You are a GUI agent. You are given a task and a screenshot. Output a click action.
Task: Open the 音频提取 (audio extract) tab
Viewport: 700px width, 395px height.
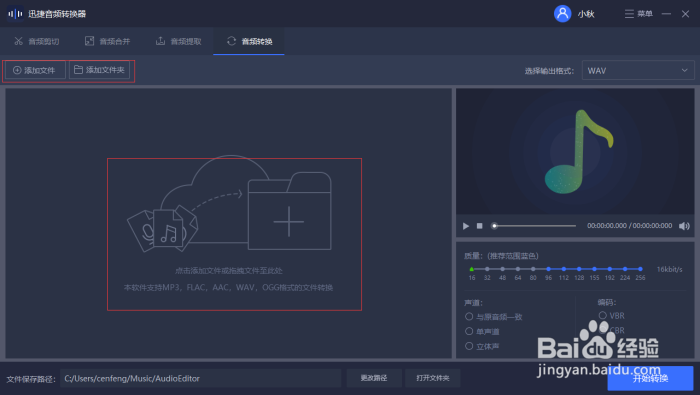(x=179, y=42)
